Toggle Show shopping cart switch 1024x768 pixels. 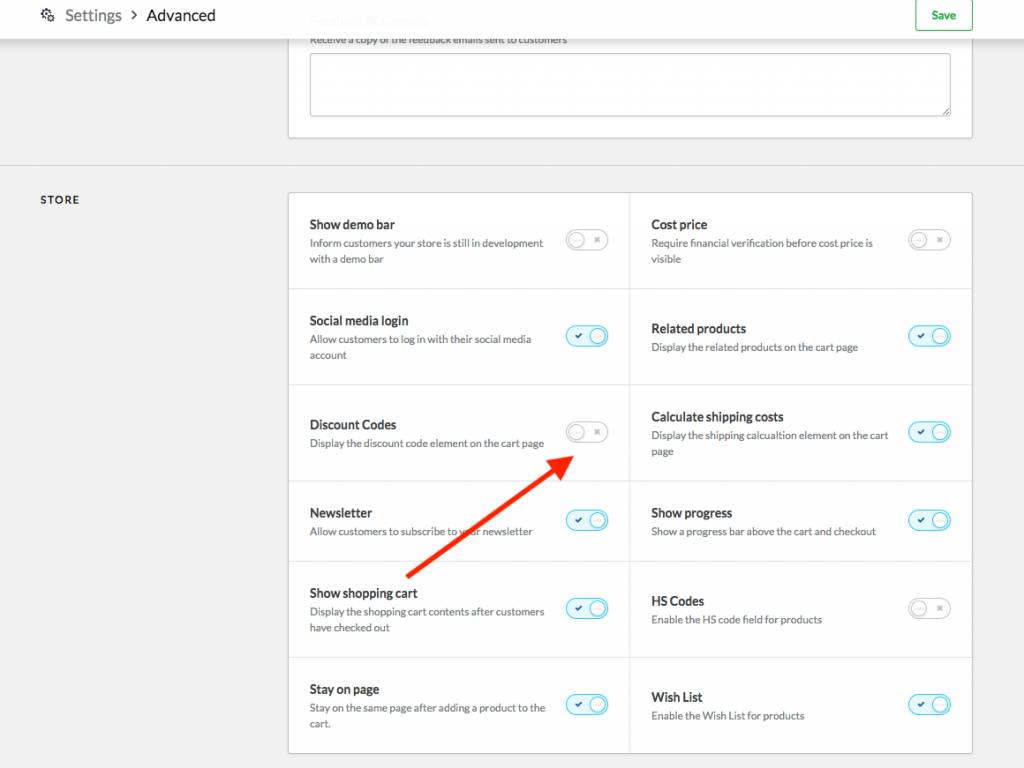(587, 608)
